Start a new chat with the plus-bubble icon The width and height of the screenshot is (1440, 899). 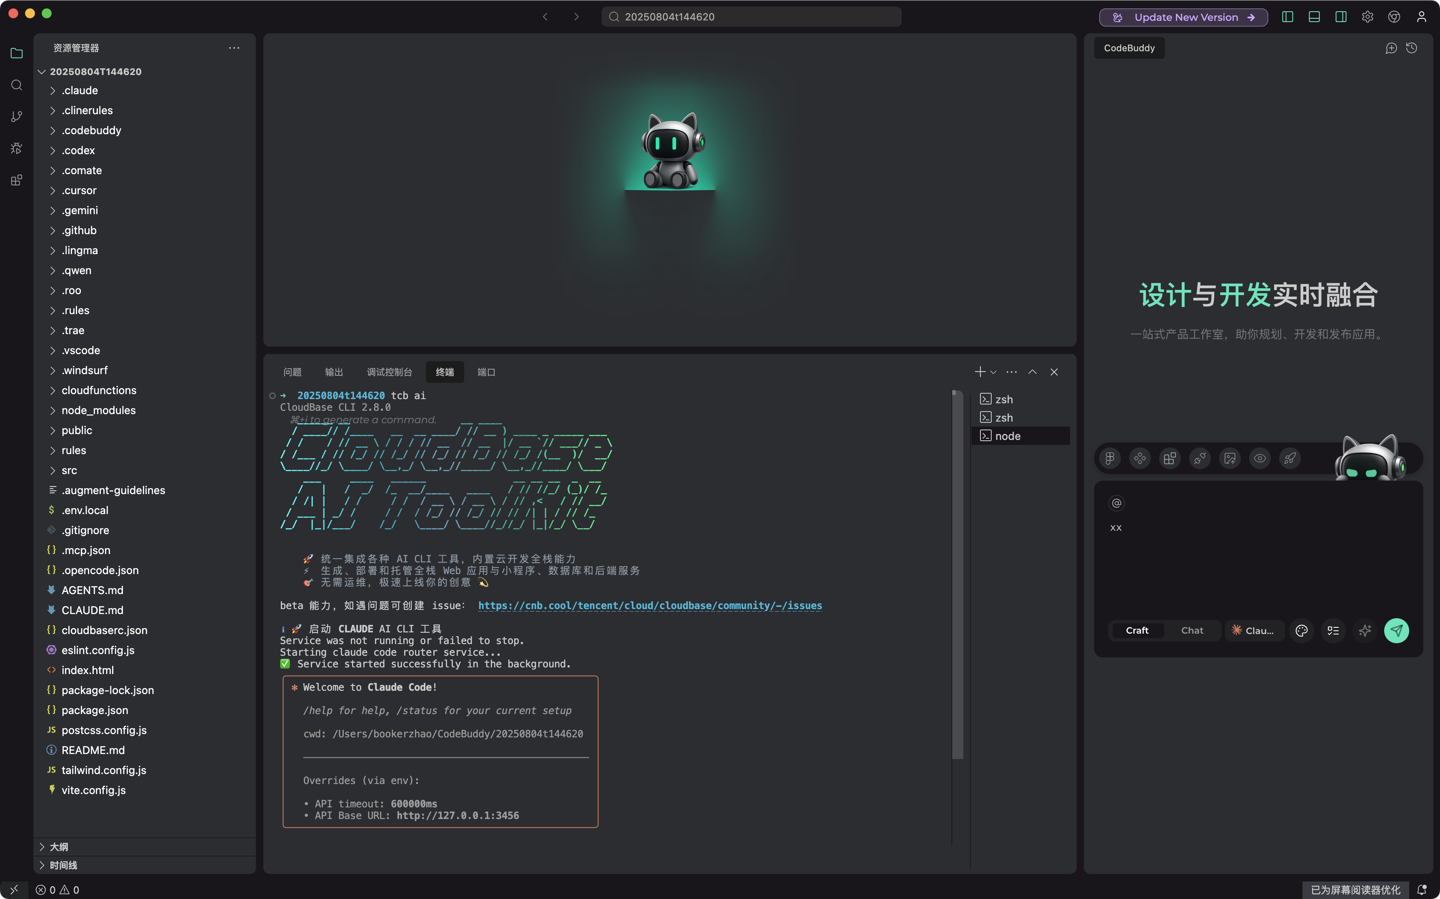[1391, 48]
